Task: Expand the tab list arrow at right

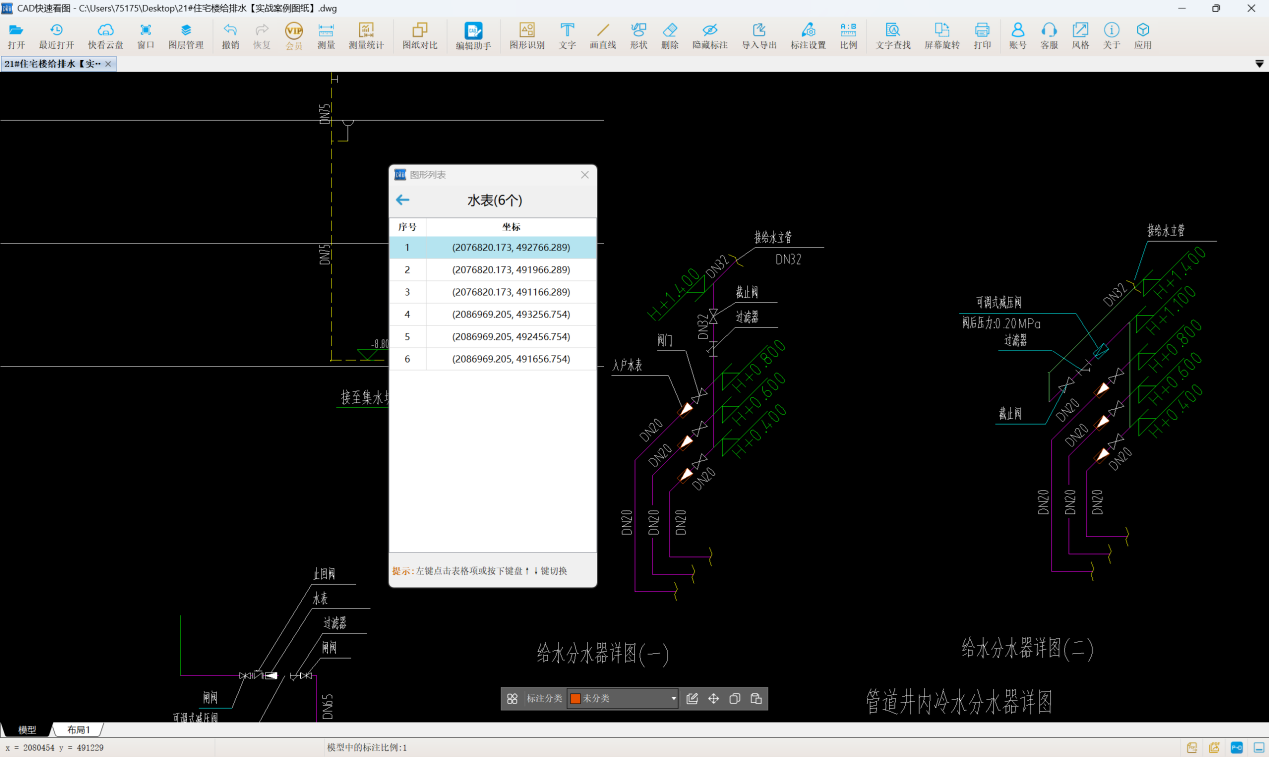Action: coord(1259,64)
